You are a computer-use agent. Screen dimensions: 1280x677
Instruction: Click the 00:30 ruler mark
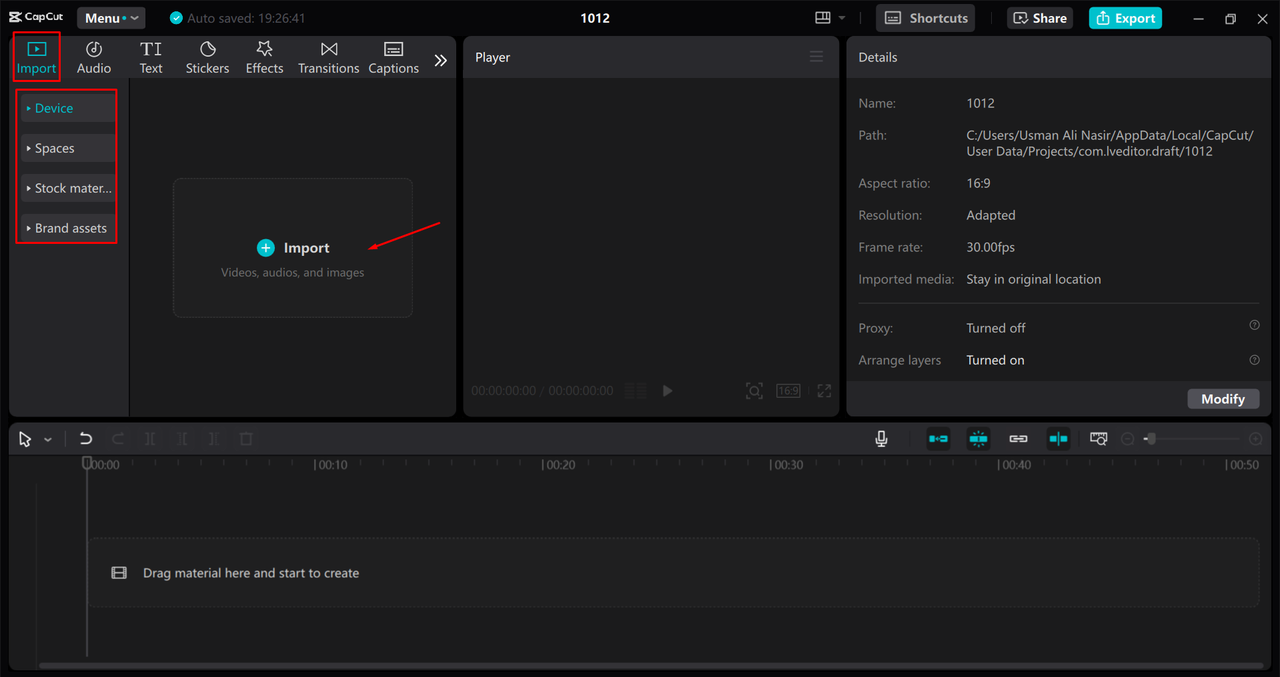pyautogui.click(x=786, y=465)
